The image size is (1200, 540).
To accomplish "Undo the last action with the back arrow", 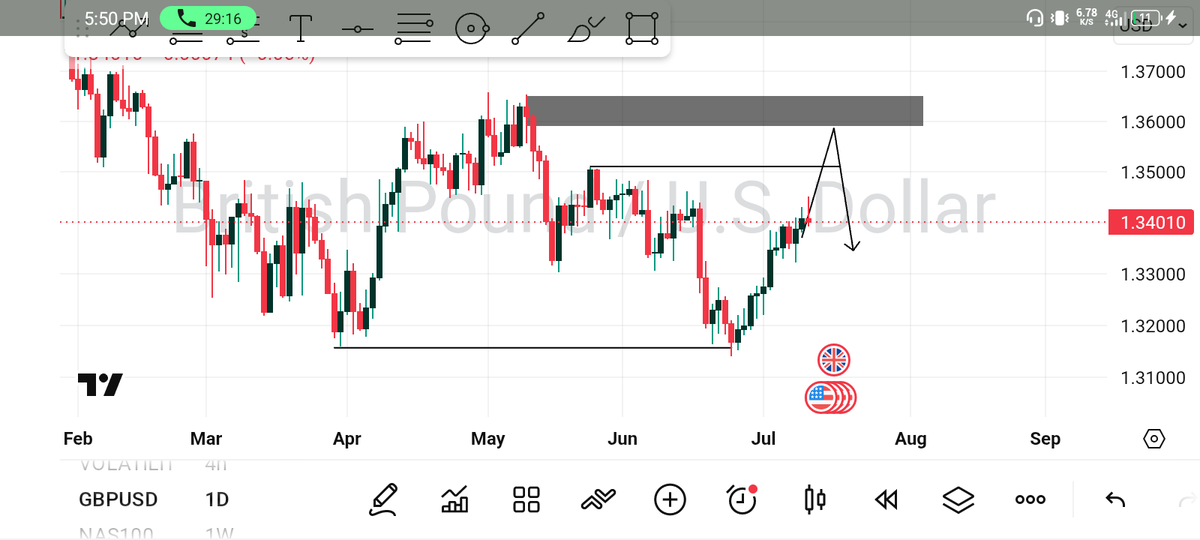I will [x=1116, y=499].
